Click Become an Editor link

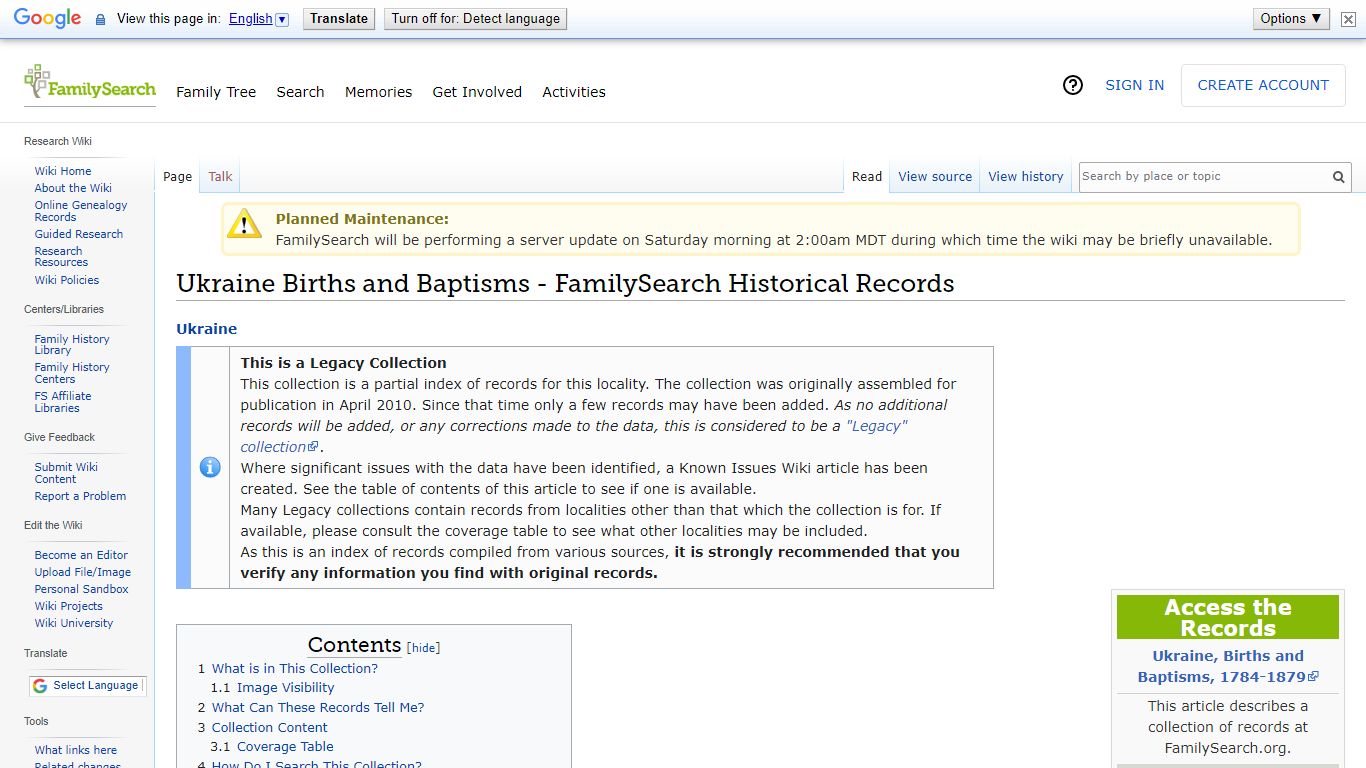pyautogui.click(x=81, y=555)
